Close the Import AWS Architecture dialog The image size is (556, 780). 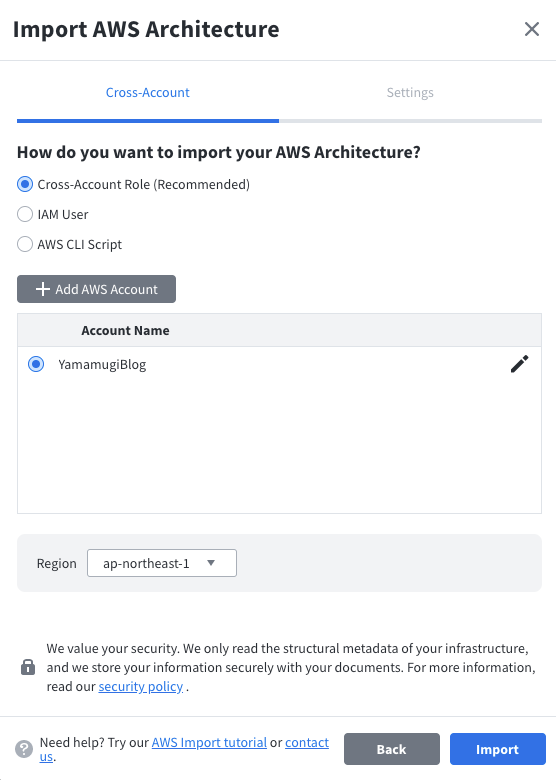click(532, 29)
